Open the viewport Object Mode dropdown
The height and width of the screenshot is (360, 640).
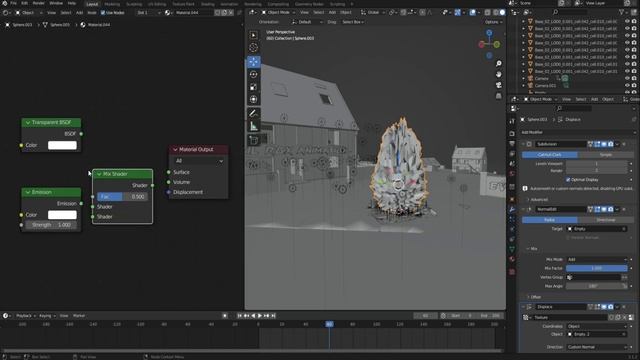279,13
